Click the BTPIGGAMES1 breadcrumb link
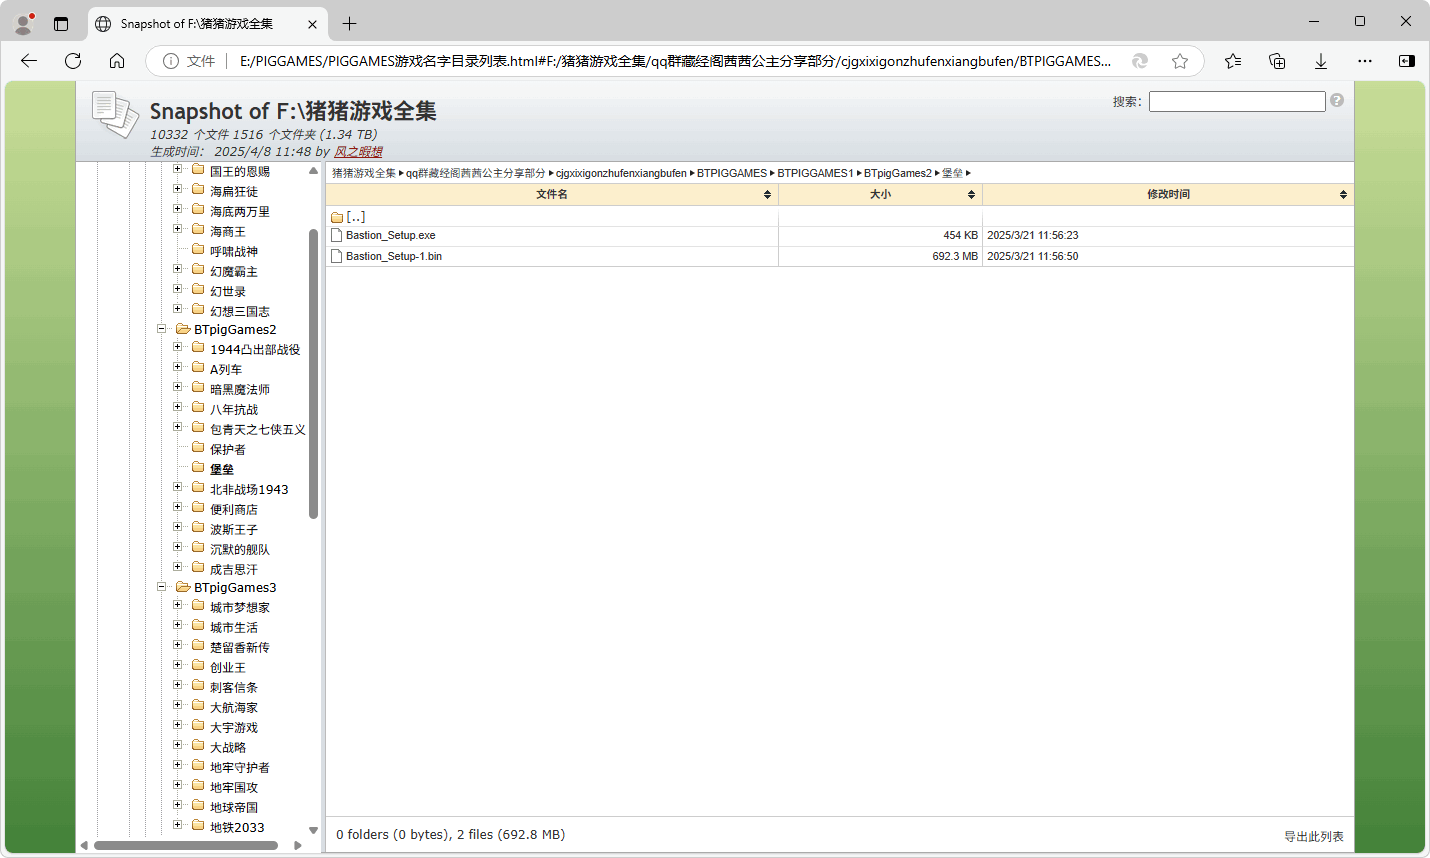Image resolution: width=1430 pixels, height=858 pixels. tap(815, 173)
